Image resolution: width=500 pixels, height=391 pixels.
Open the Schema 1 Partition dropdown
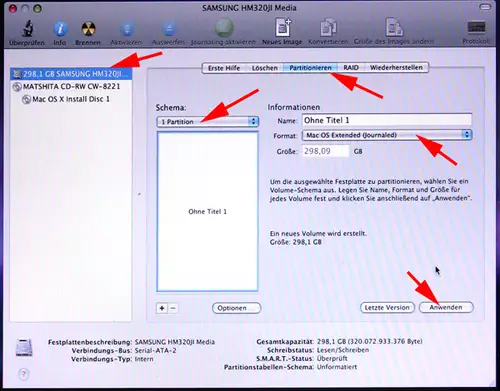click(208, 122)
